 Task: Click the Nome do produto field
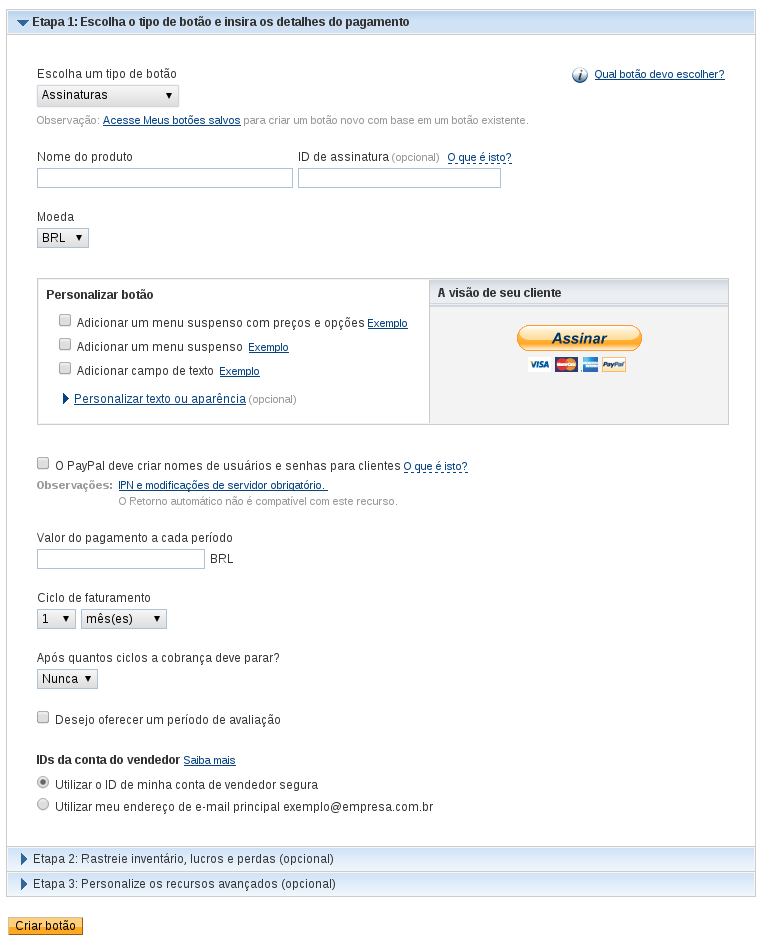pyautogui.click(x=165, y=178)
